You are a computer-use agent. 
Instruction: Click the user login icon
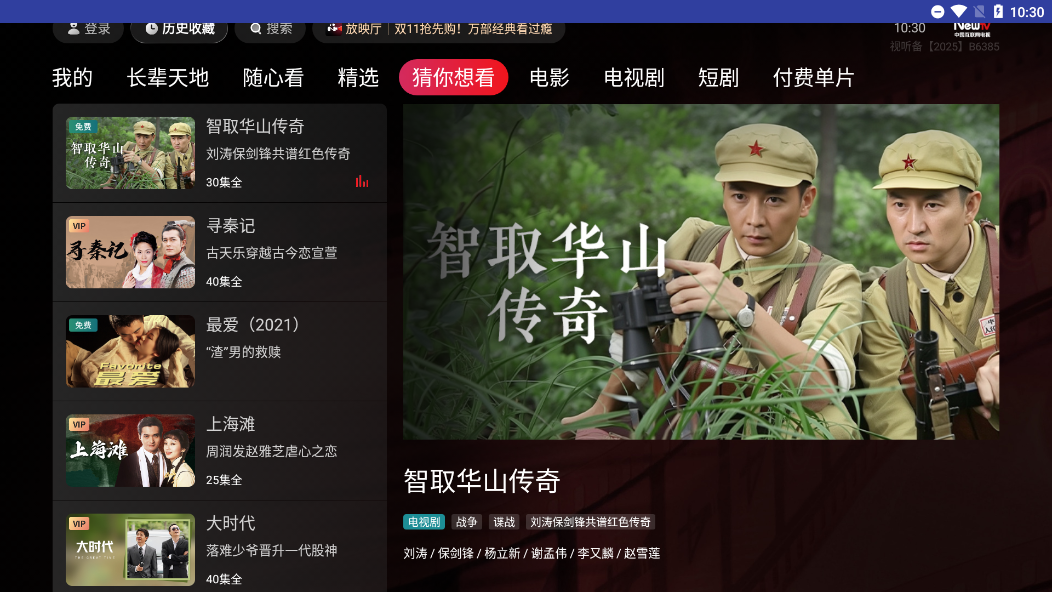[x=74, y=28]
